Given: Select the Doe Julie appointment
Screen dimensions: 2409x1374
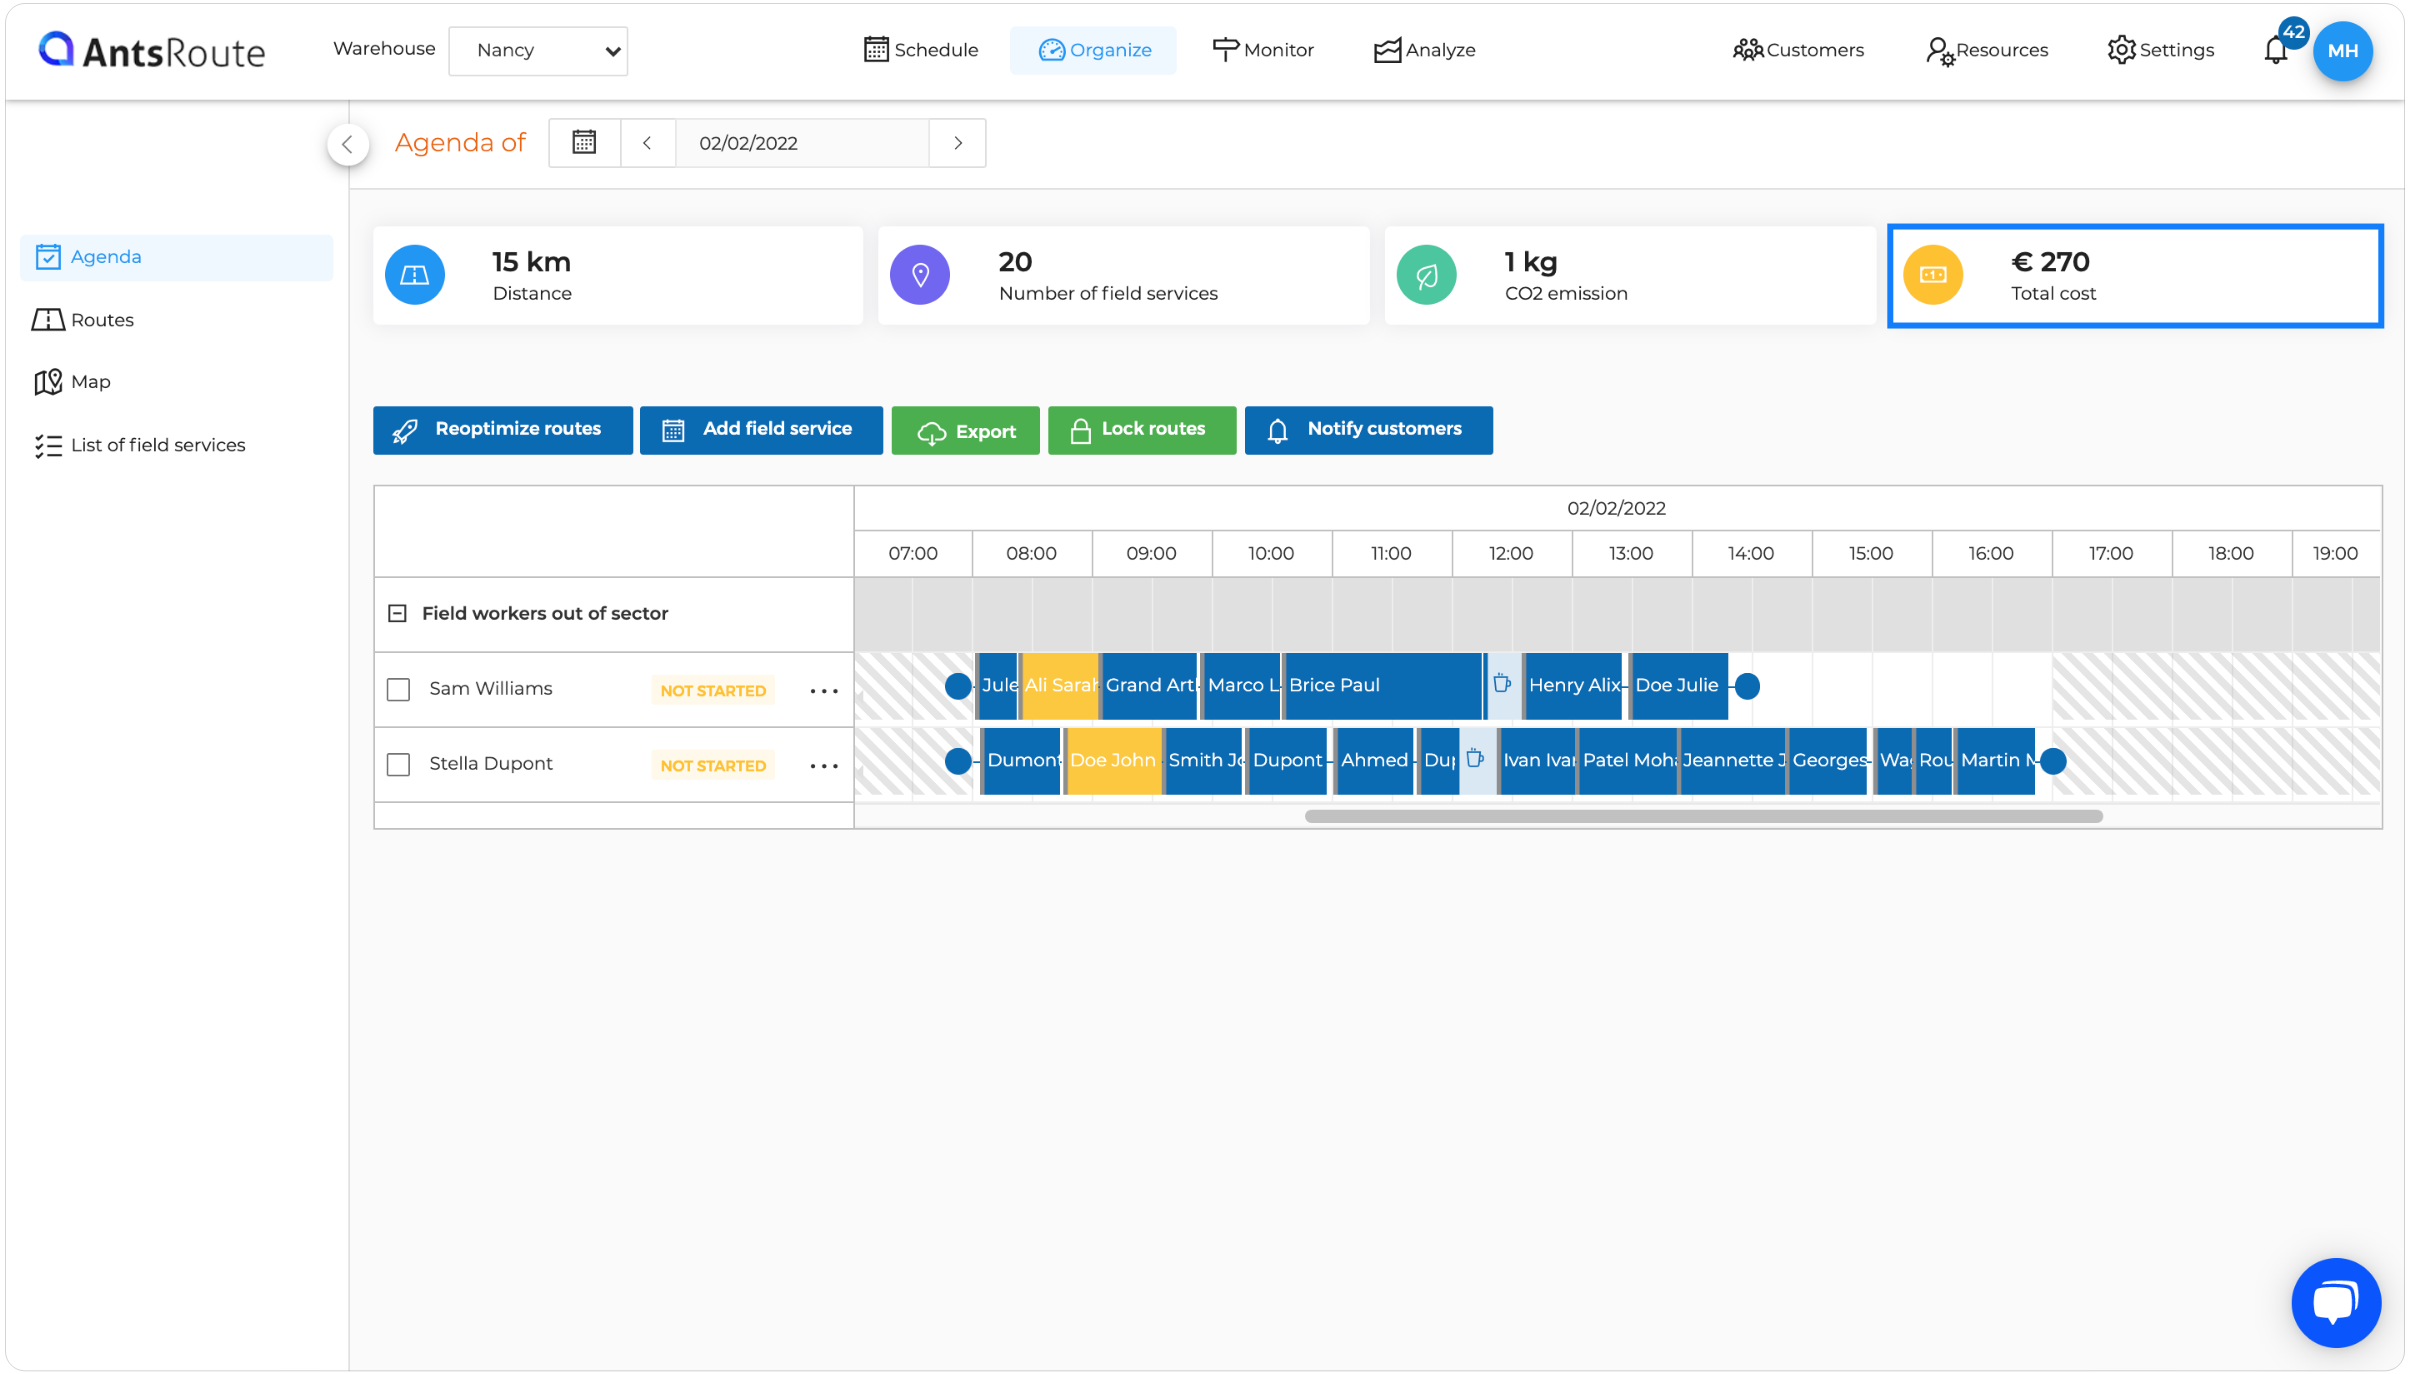Looking at the screenshot, I should pos(1680,686).
